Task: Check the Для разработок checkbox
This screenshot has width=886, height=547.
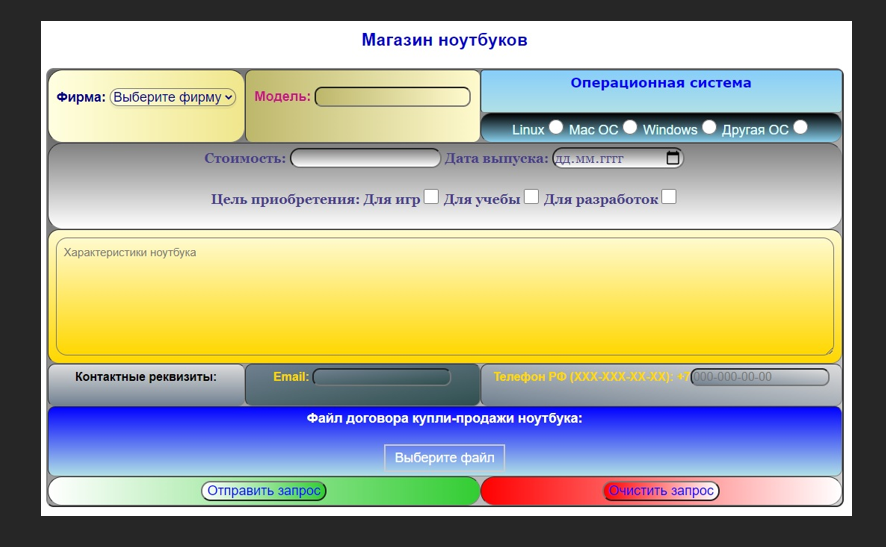Action: (x=669, y=197)
